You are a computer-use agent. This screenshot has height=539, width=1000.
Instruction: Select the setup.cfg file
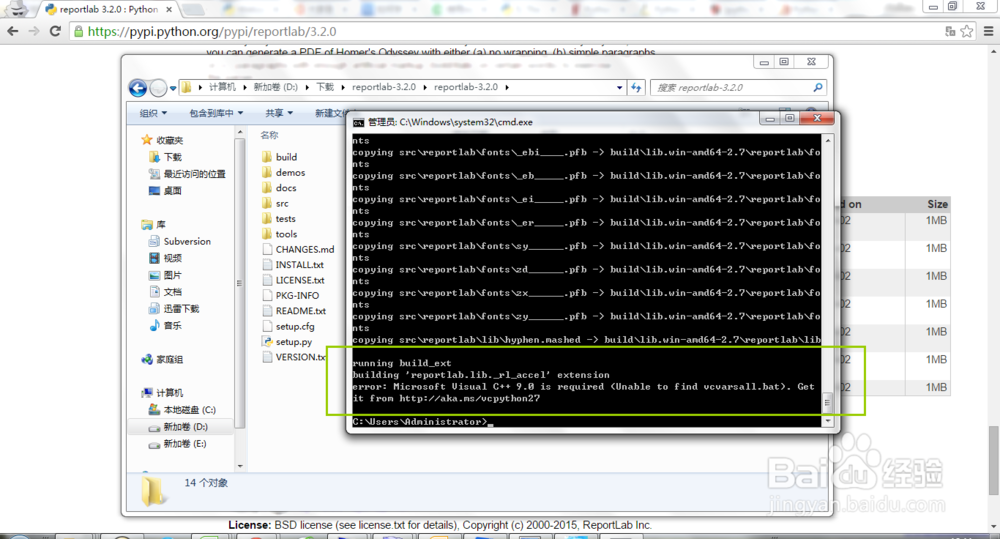295,326
